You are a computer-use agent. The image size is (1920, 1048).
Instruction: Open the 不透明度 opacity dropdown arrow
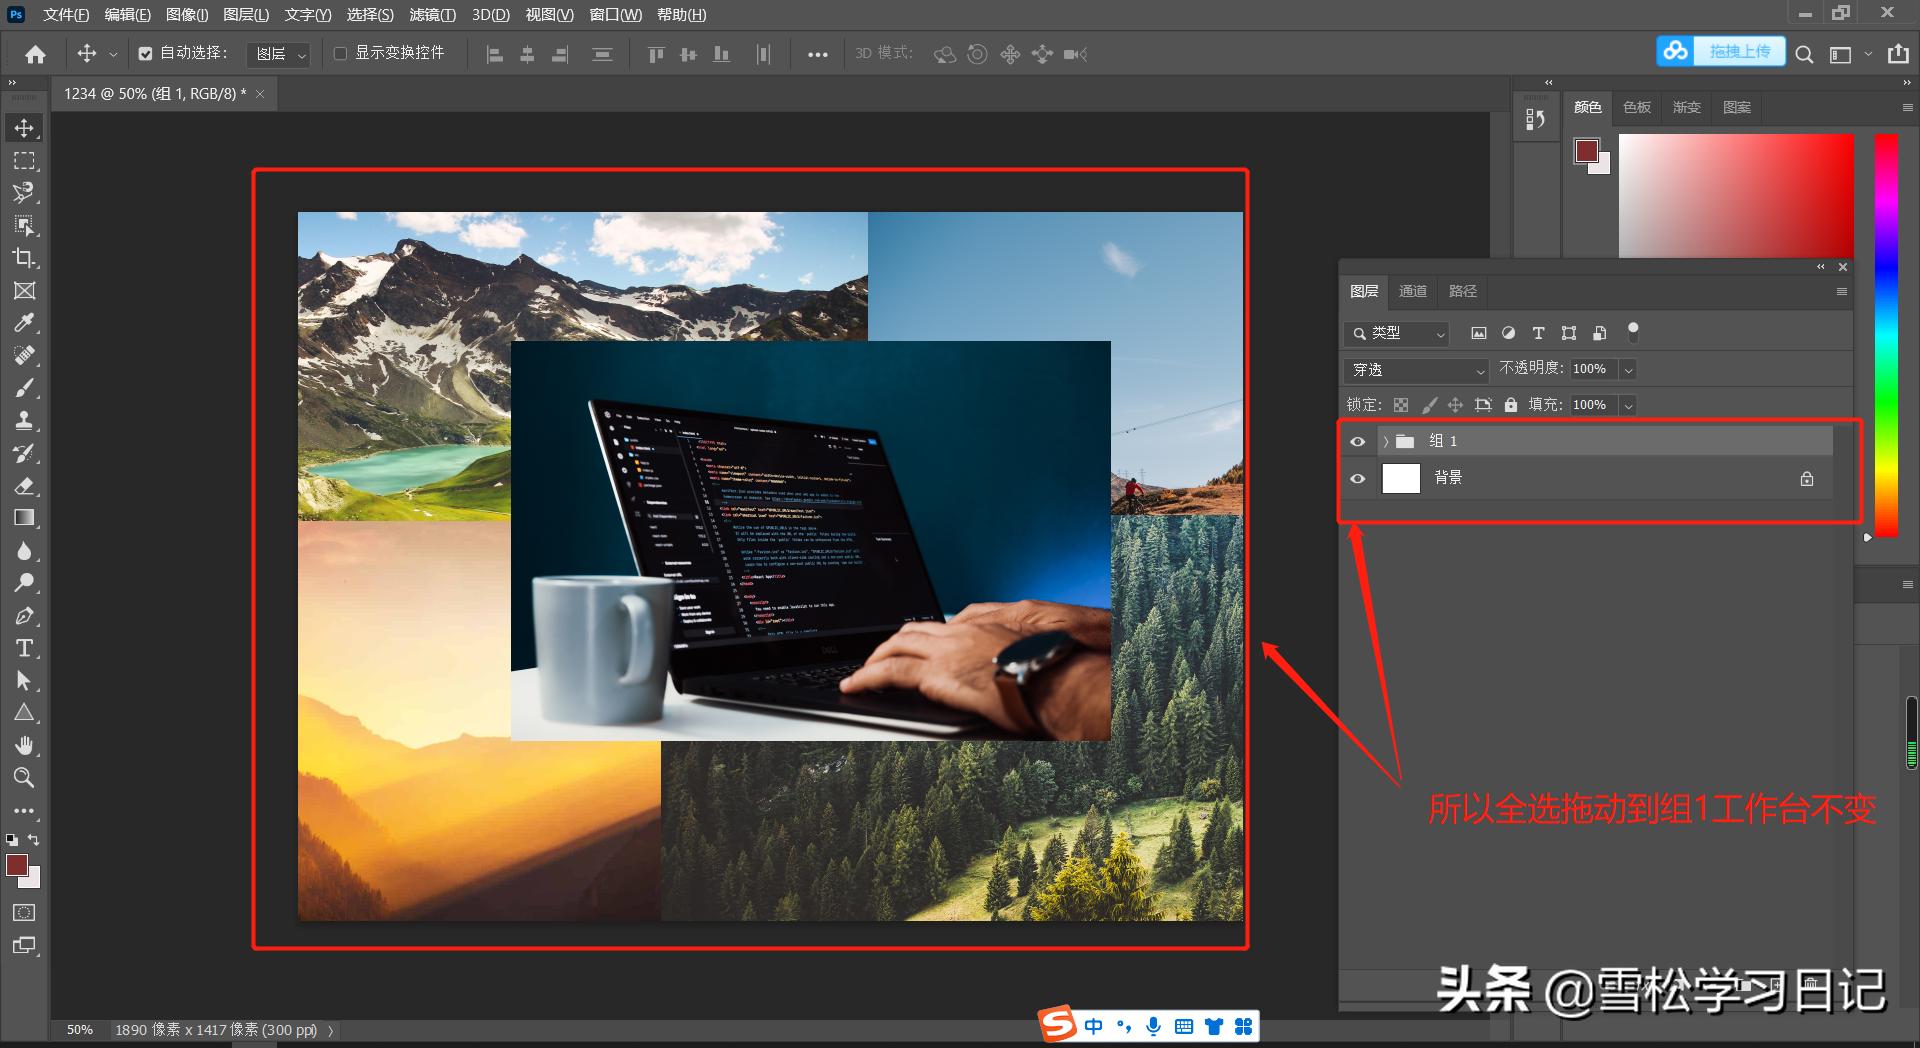[1628, 370]
